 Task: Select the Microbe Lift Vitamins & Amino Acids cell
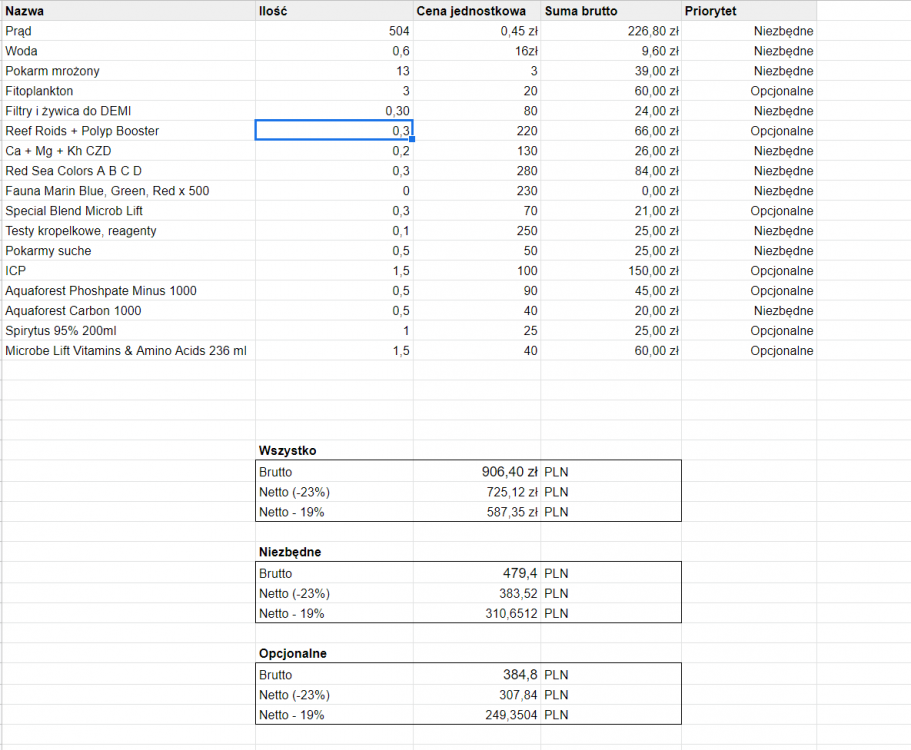coord(128,351)
